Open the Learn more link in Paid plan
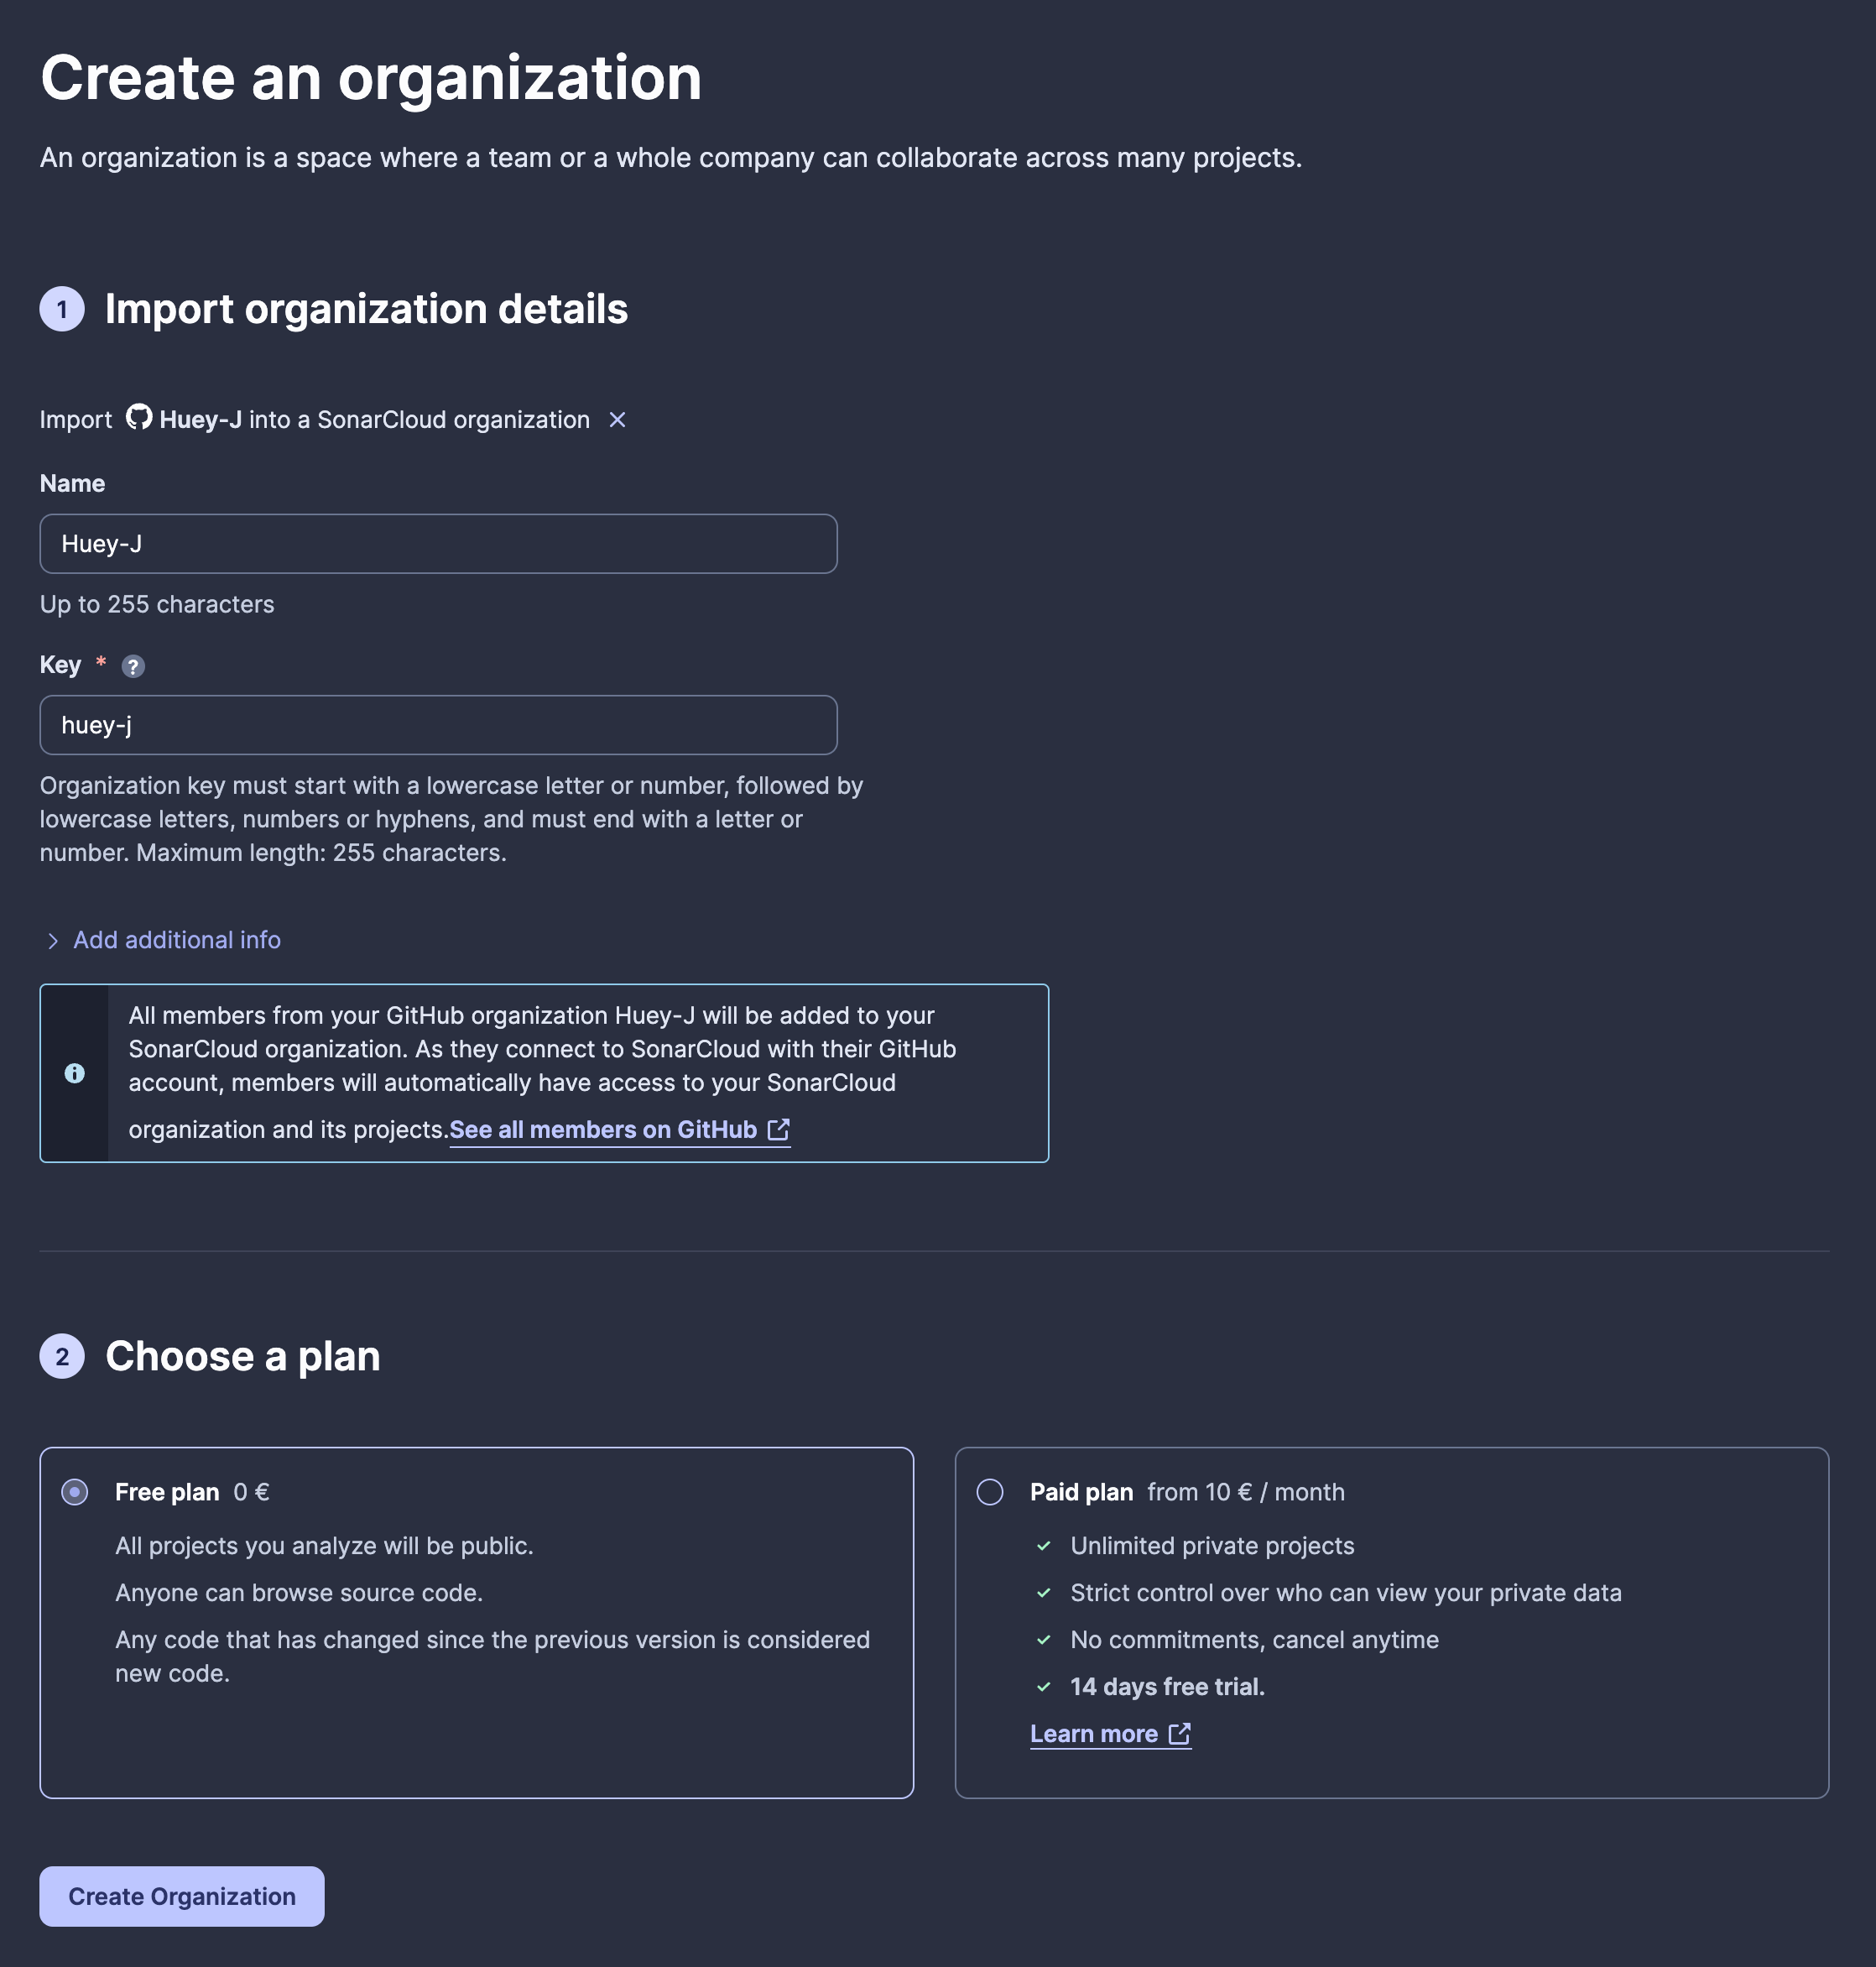This screenshot has width=1876, height=1967. pyautogui.click(x=1094, y=1734)
